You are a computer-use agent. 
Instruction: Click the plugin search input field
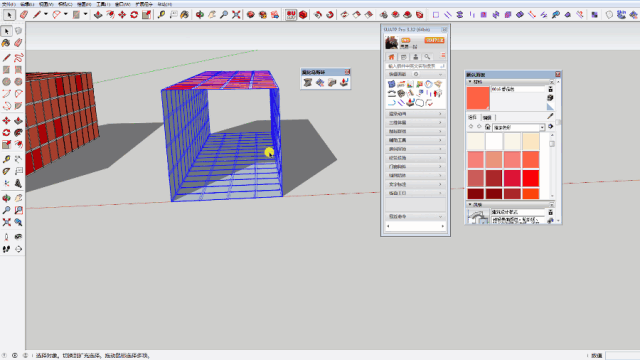tap(415, 66)
